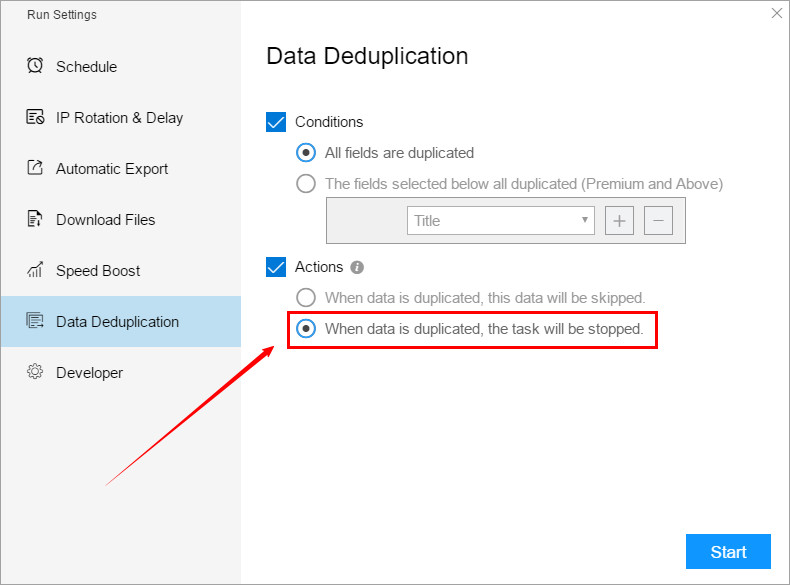Click the IP Rotation & Delay icon
This screenshot has width=790, height=585.
[x=35, y=117]
